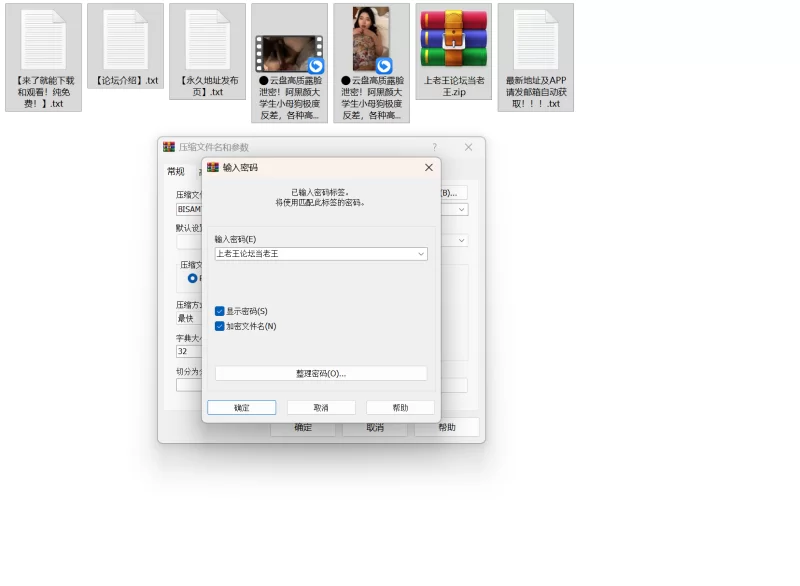The image size is (800, 586).
Task: Click 取消 in the password dialog
Action: pyautogui.click(x=321, y=408)
